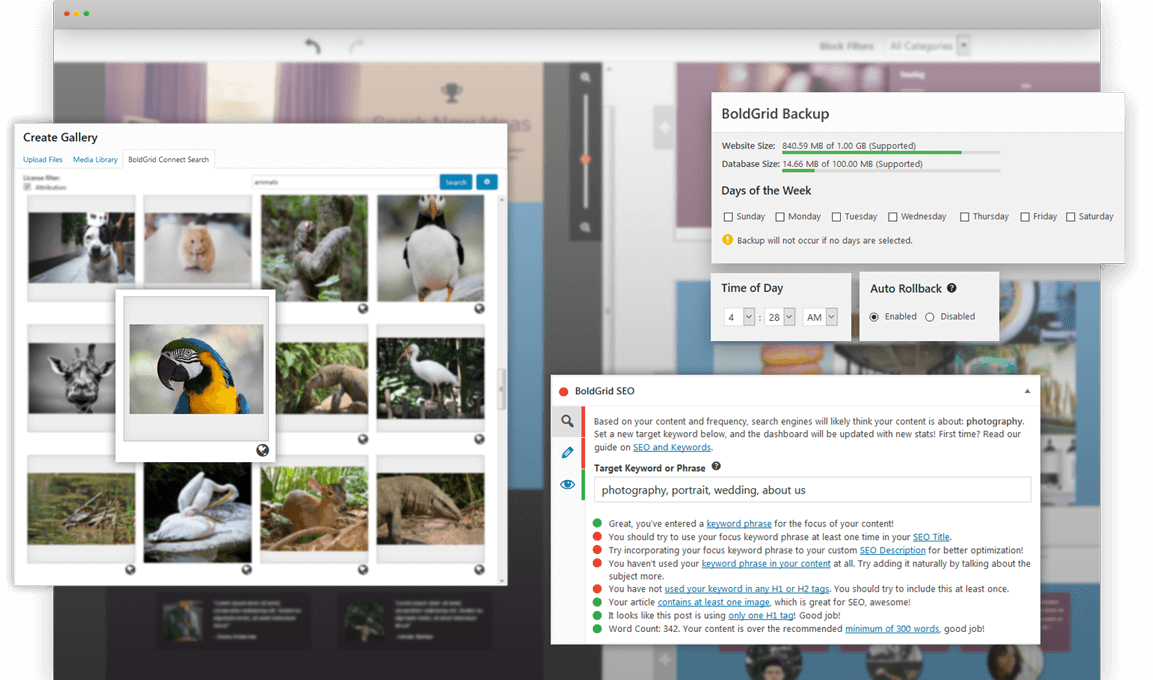Image resolution: width=1153 pixels, height=680 pixels.
Task: Tick the Monday backup checkbox
Action: [780, 217]
